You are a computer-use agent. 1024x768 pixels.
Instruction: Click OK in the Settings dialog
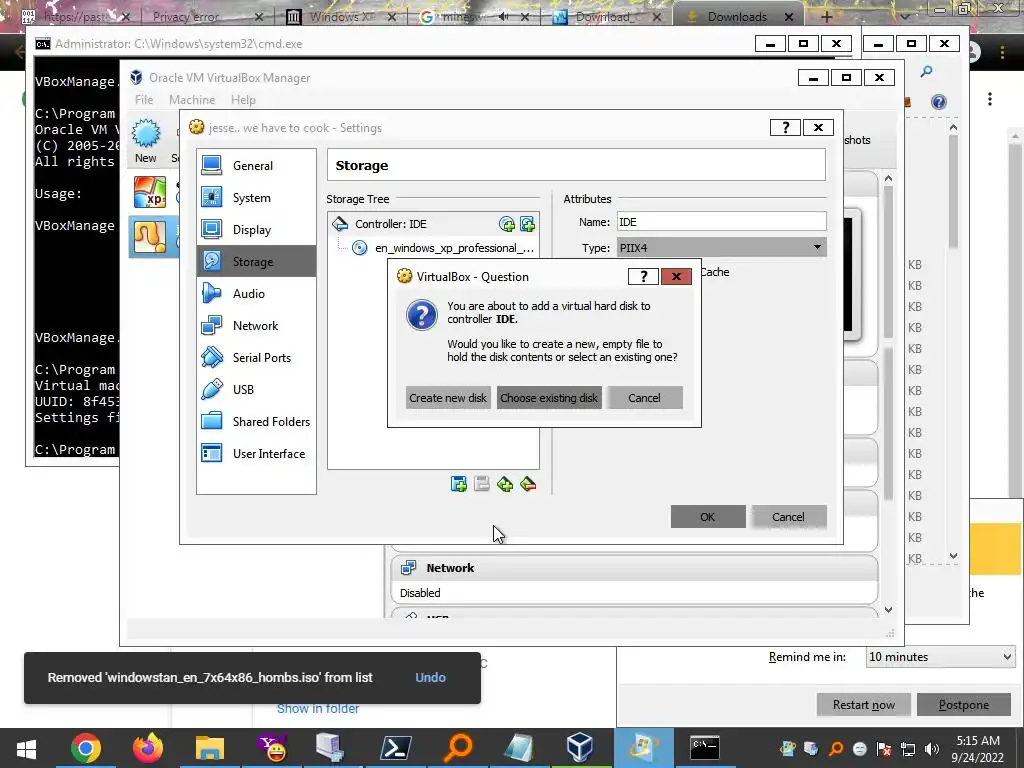pyautogui.click(x=708, y=517)
